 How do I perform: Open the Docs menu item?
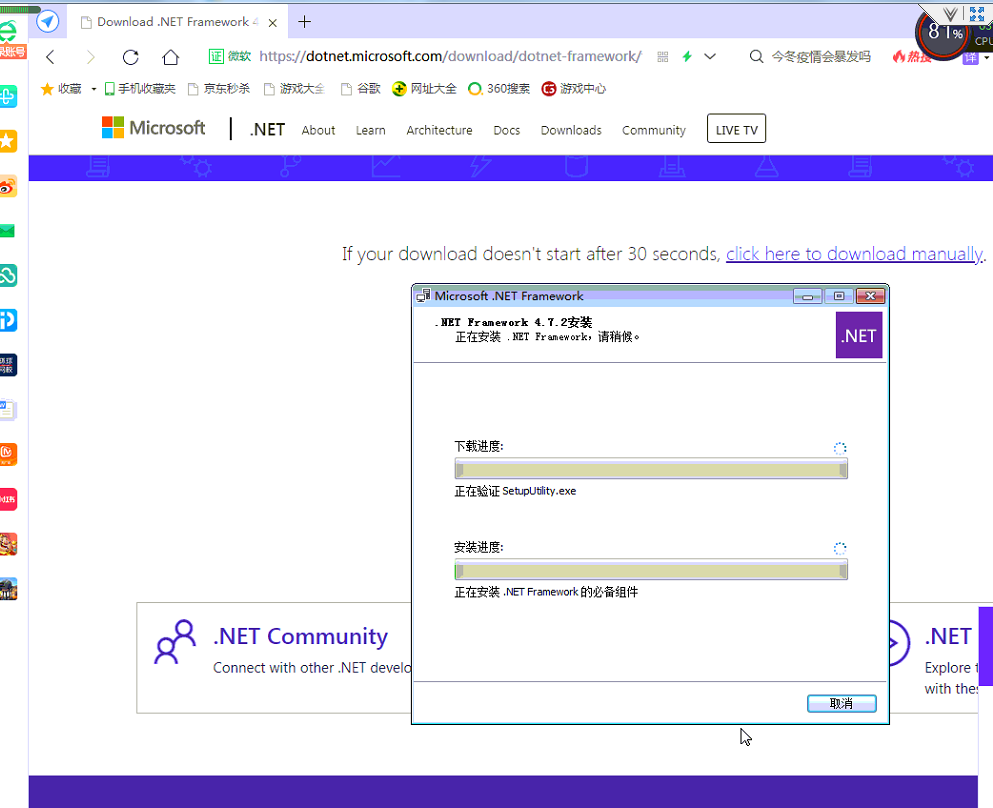pos(507,130)
